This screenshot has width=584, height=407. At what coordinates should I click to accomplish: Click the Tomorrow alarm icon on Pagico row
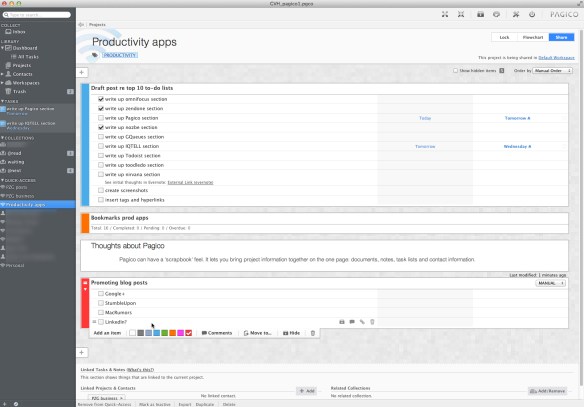point(529,118)
